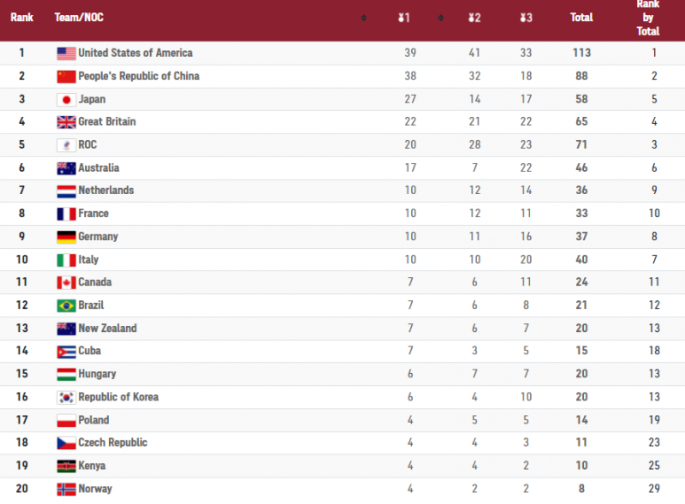
Task: Sort table by Total column header
Action: tap(581, 17)
